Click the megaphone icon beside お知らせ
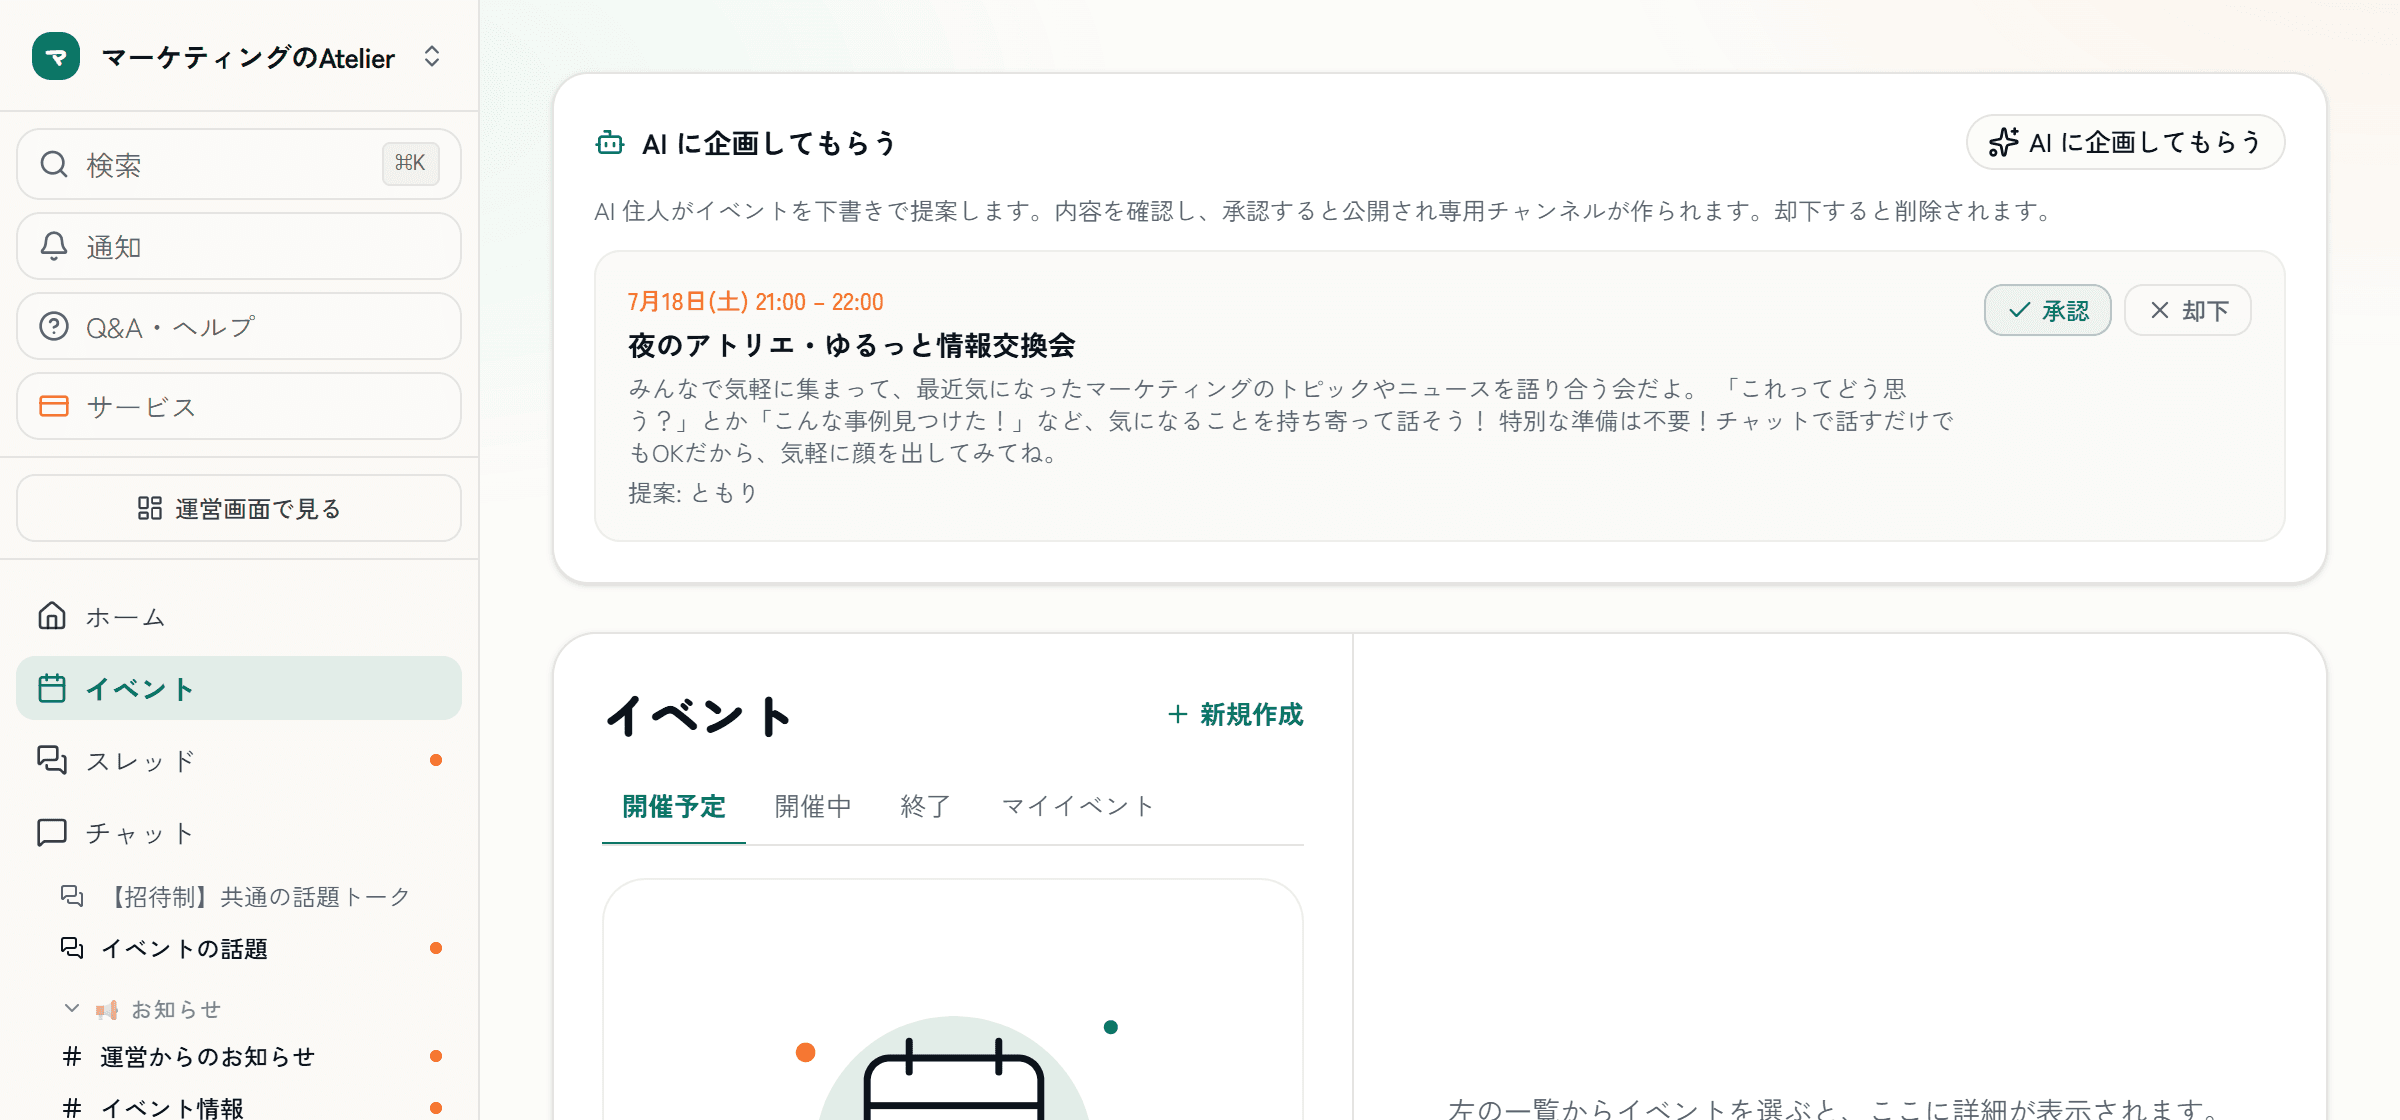Screen dimensions: 2400x1120 point(107,1010)
